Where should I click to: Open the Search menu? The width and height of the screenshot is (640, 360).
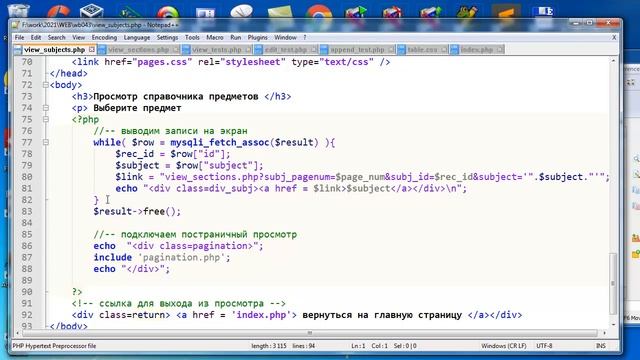56,37
